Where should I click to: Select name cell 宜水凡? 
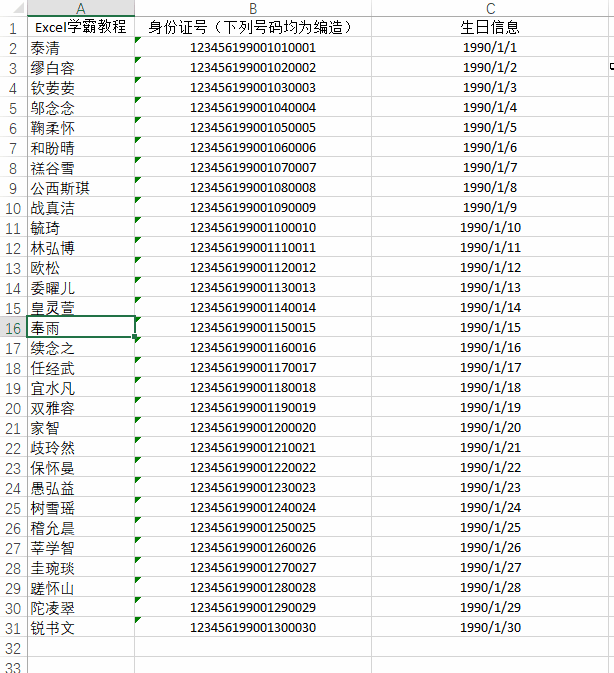click(x=81, y=388)
